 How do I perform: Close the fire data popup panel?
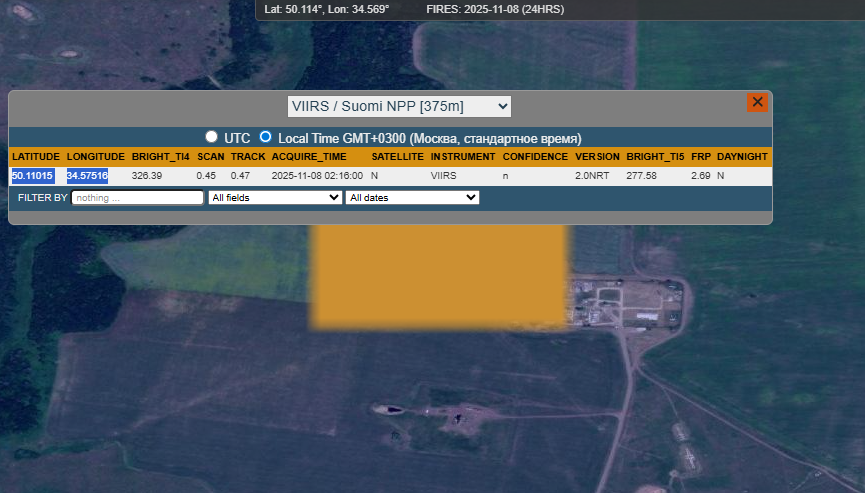click(x=757, y=102)
